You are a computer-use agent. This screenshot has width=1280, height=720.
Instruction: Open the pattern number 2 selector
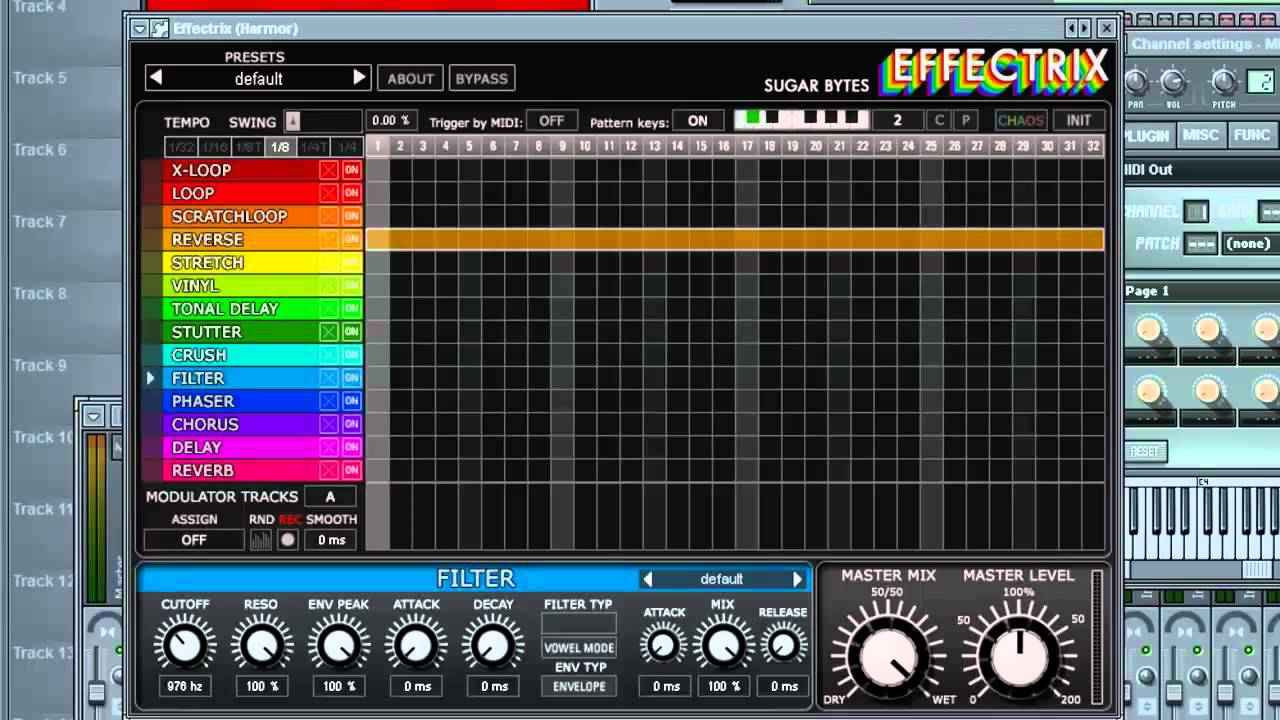tap(897, 120)
